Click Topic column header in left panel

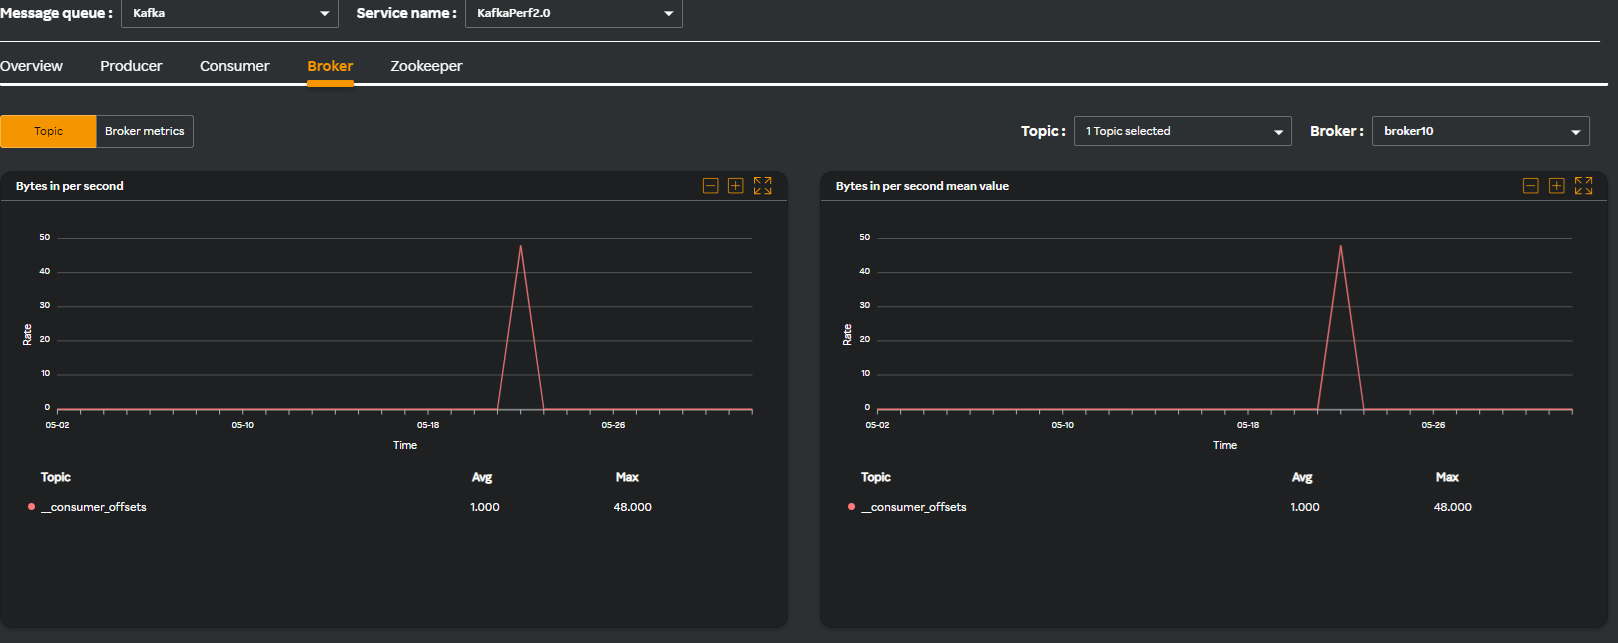point(56,477)
